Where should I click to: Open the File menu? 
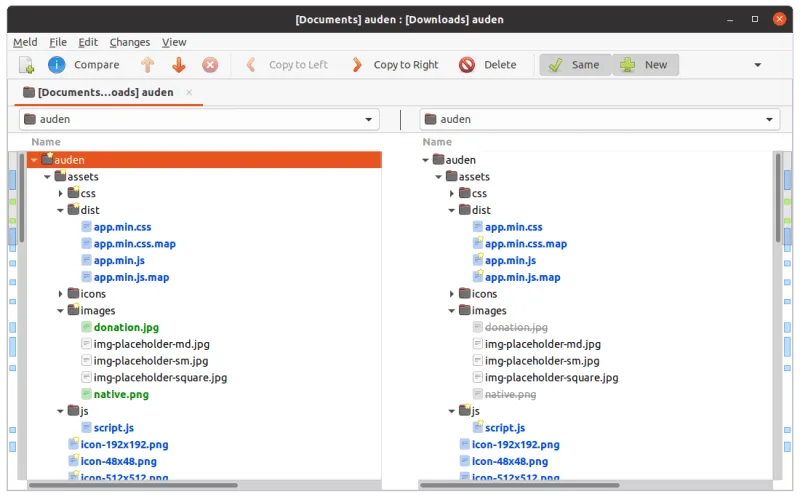tap(58, 42)
